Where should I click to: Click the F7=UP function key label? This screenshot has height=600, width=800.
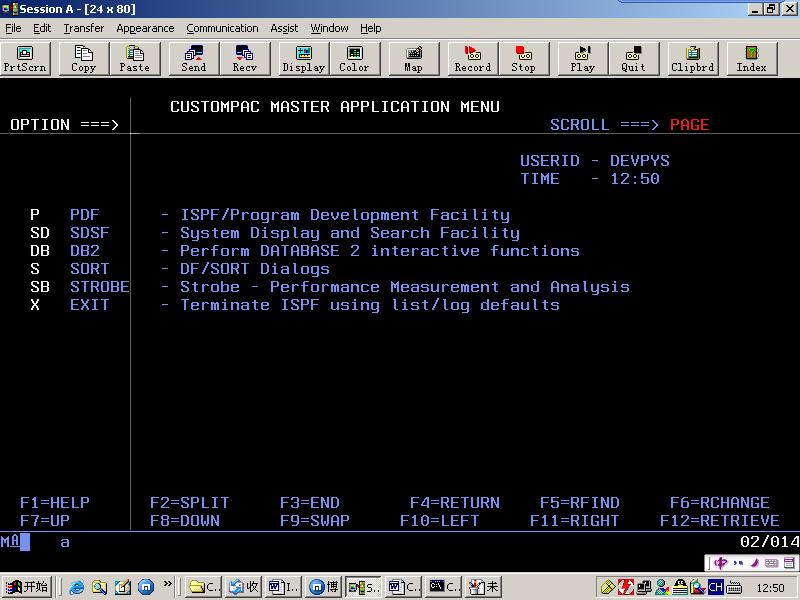click(45, 520)
